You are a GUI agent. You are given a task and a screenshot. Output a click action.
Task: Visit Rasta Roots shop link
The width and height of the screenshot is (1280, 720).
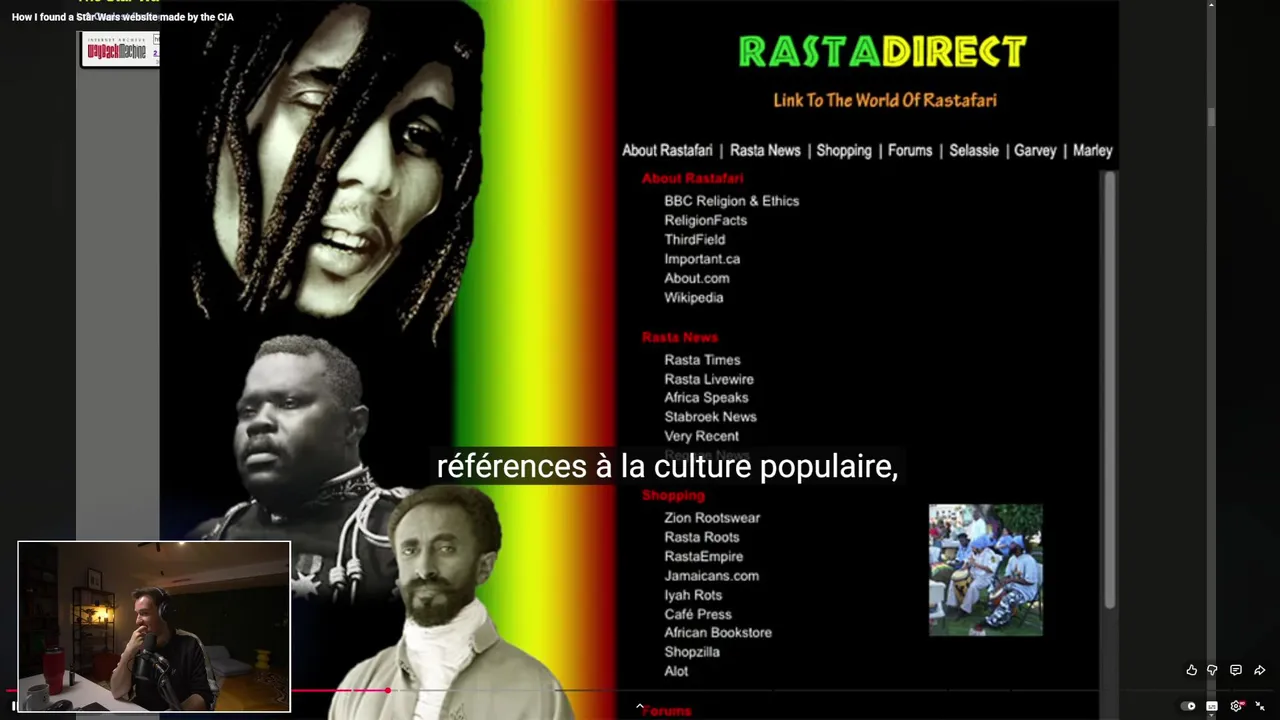coord(702,537)
